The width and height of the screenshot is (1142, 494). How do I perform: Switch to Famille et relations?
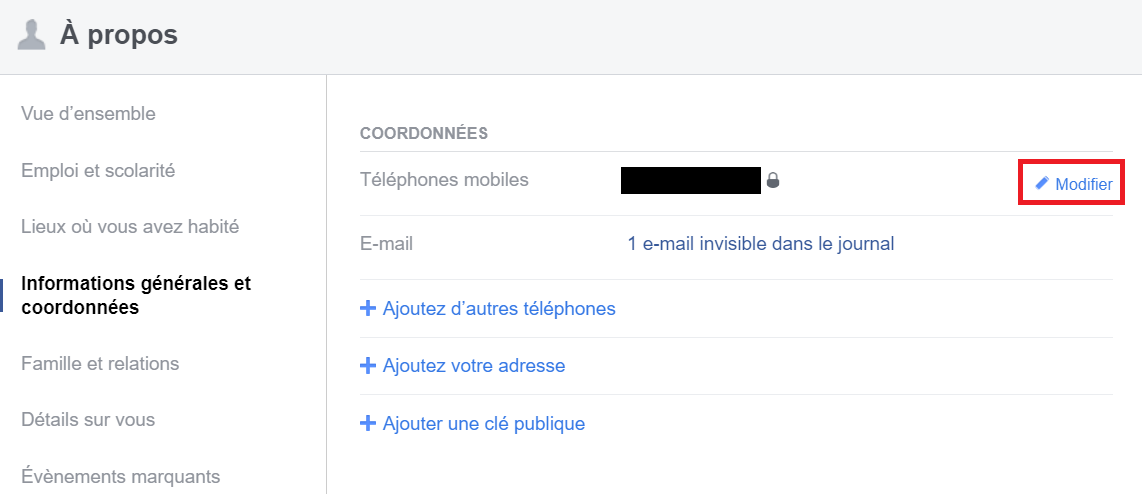pyautogui.click(x=100, y=363)
